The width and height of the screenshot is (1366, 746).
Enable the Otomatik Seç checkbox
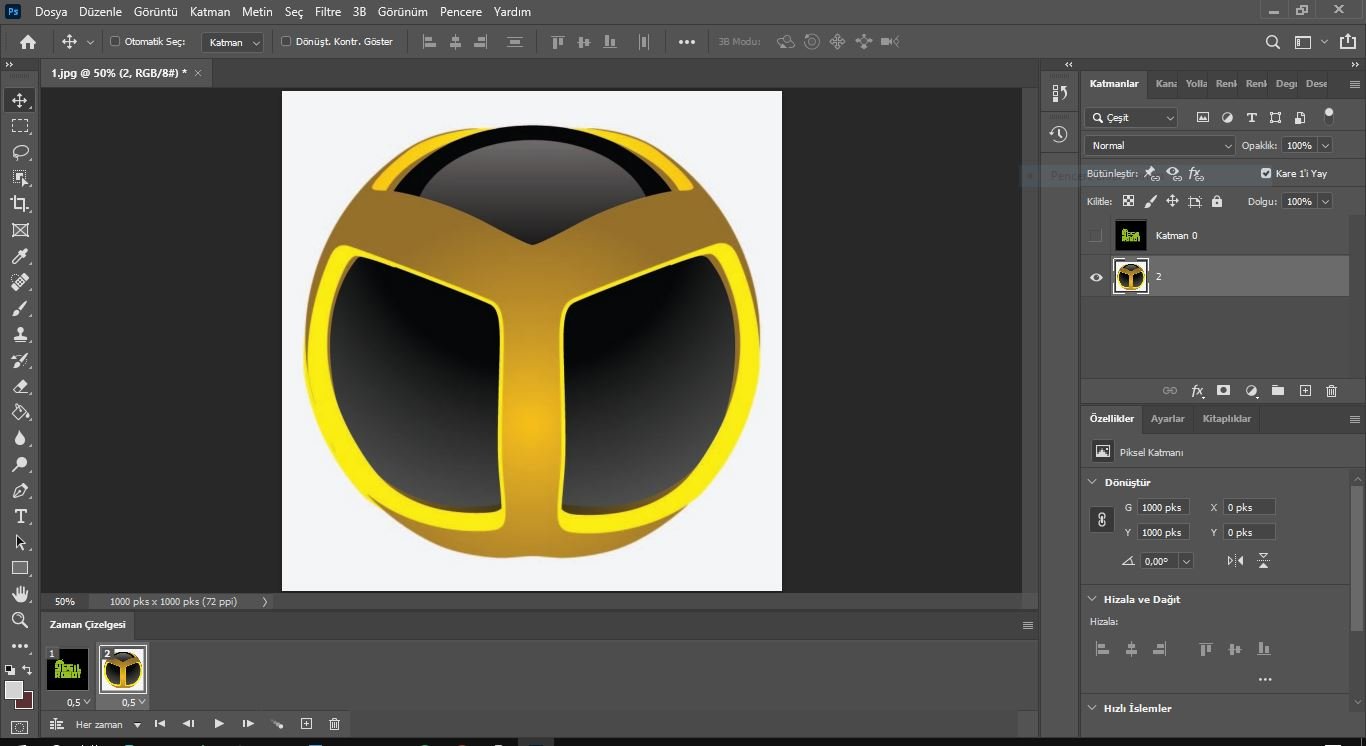pyautogui.click(x=115, y=42)
